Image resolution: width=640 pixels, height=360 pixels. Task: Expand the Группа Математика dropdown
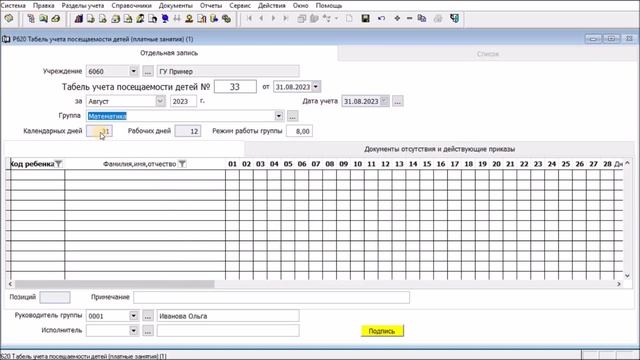click(278, 116)
